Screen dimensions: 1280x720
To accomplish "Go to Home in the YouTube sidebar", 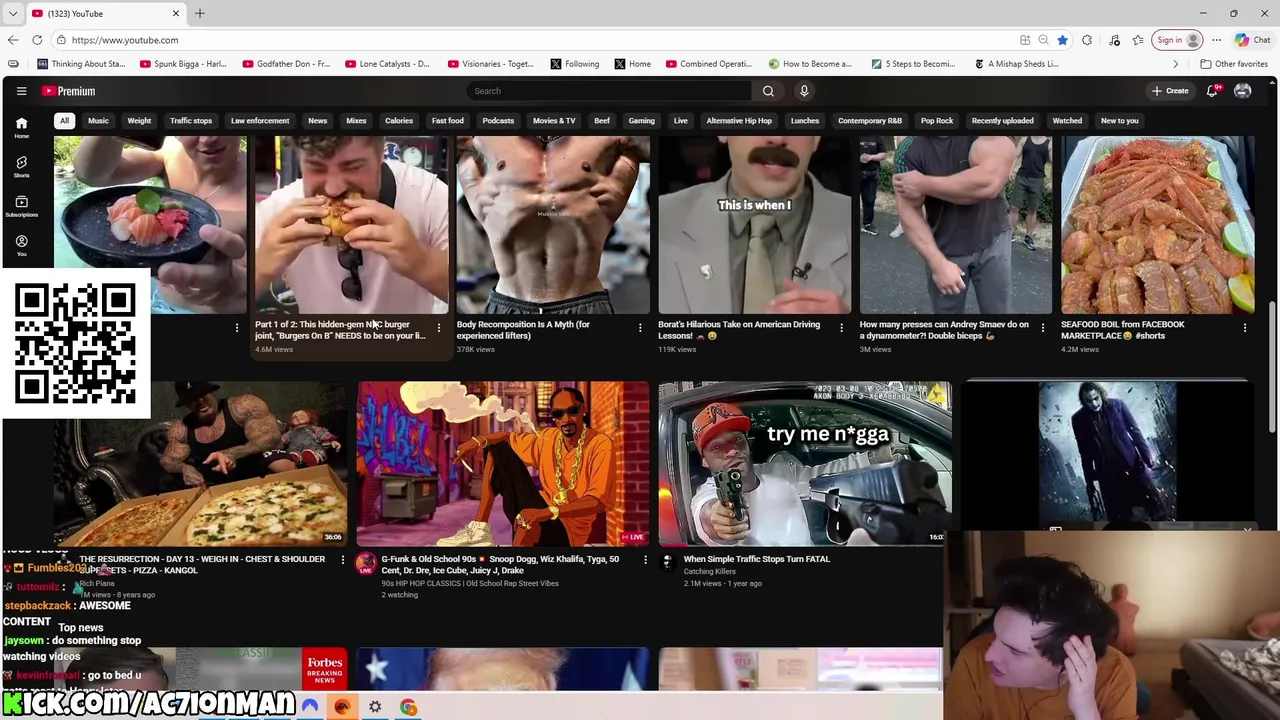I will 21,127.
